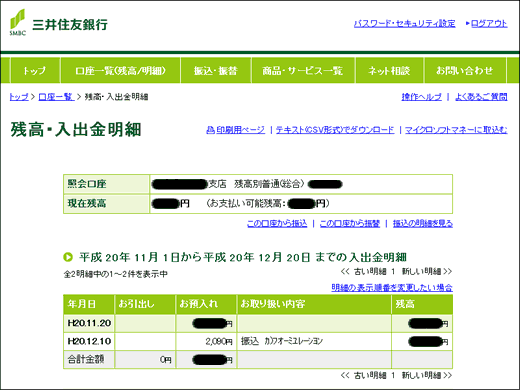Screen dimensions: 520x390
Task: Click the お取り扱い内容 column header
Action: [314, 304]
